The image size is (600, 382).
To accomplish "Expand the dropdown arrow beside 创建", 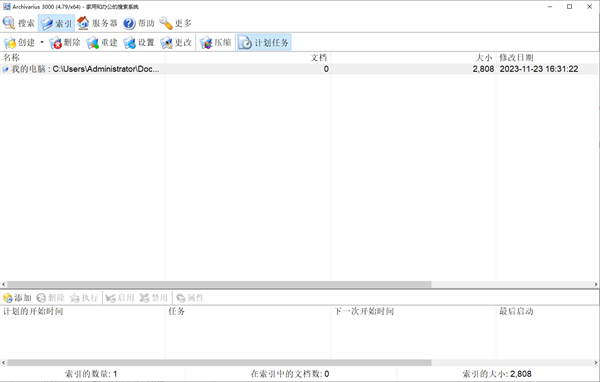I will click(42, 42).
